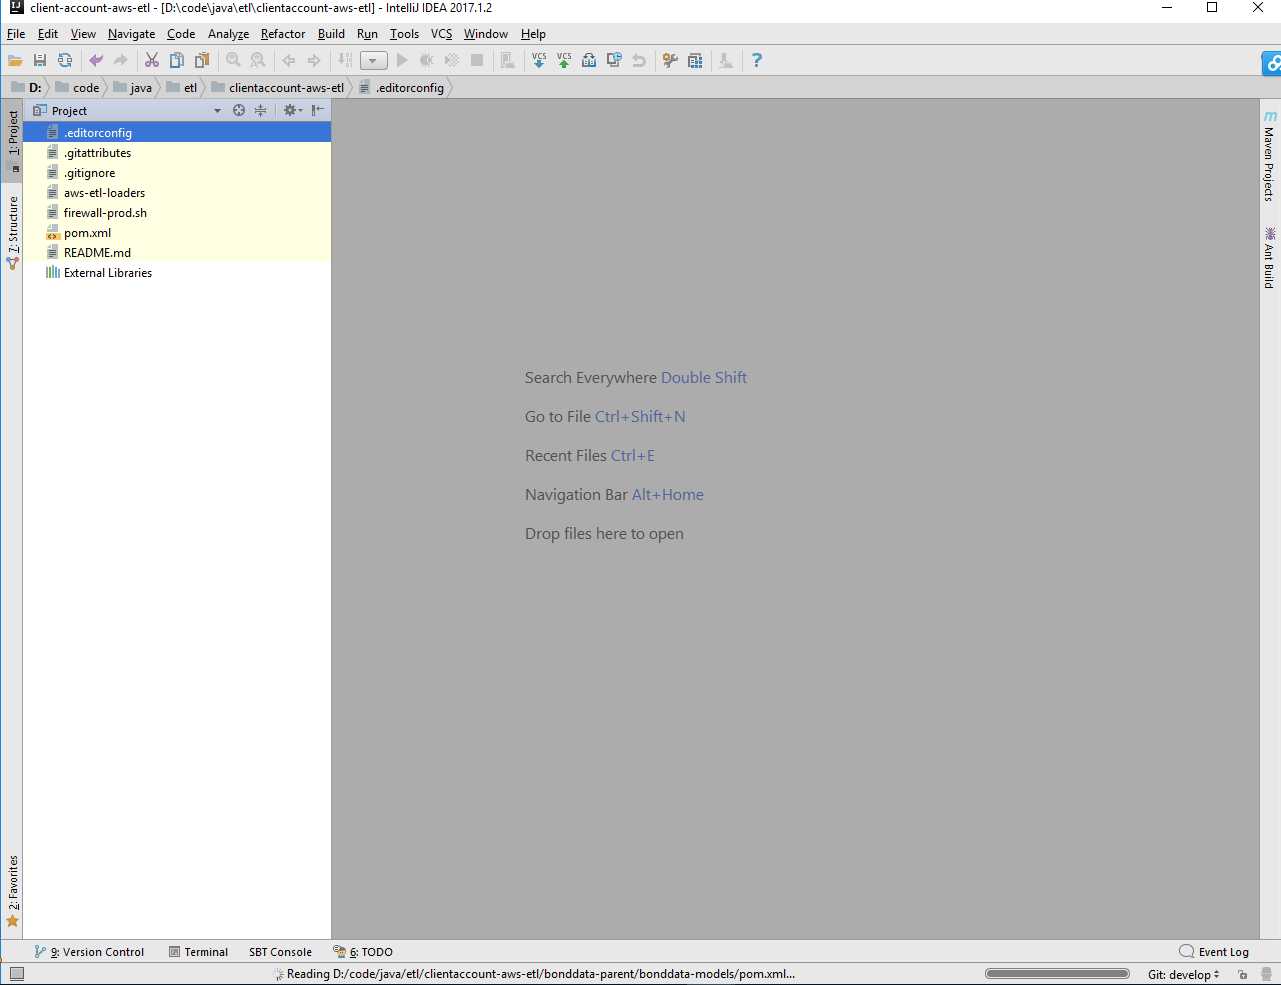The image size is (1281, 985).
Task: Click the Run play icon
Action: pyautogui.click(x=402, y=61)
